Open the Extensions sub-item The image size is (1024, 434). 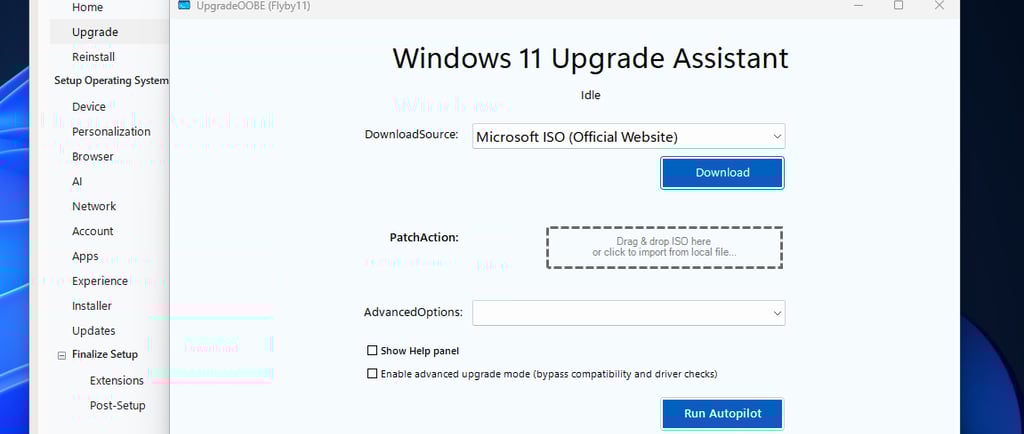pyautogui.click(x=117, y=380)
